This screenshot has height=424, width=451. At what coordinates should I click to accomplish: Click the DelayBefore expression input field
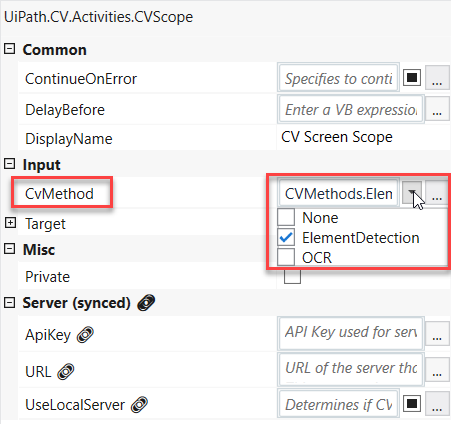click(x=351, y=109)
